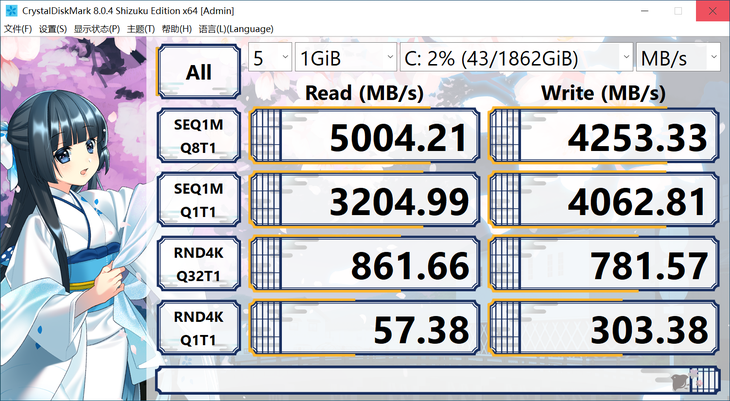Start the SEQ1M Q1T1 test

(199, 200)
